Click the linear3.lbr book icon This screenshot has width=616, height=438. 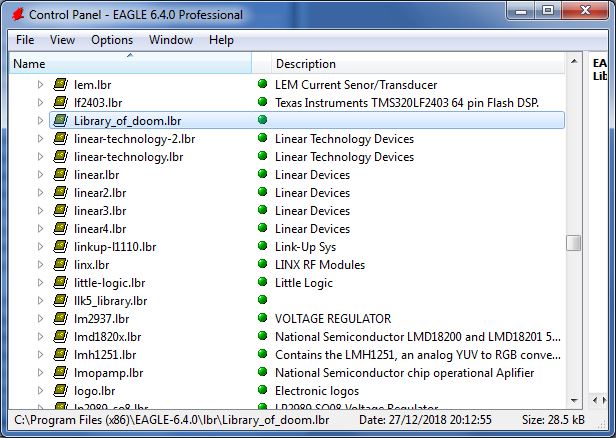coord(60,211)
